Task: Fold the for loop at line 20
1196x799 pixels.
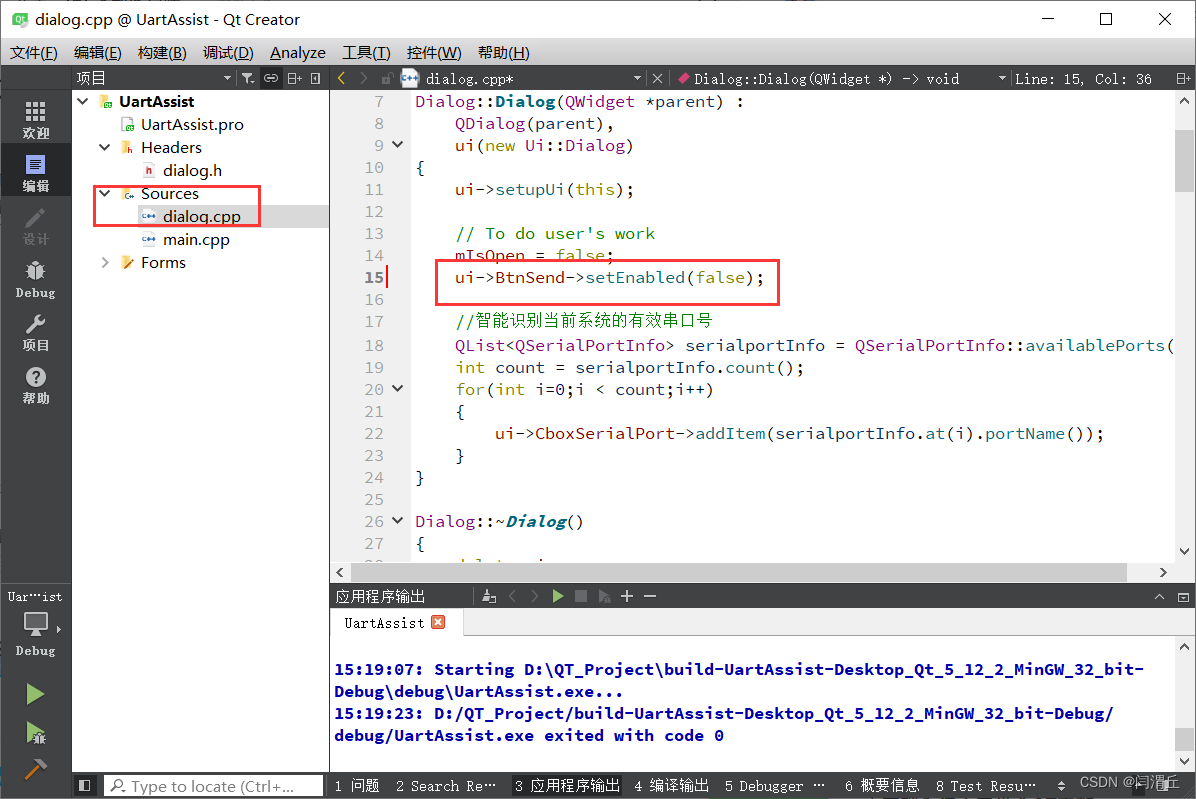Action: pyautogui.click(x=397, y=388)
